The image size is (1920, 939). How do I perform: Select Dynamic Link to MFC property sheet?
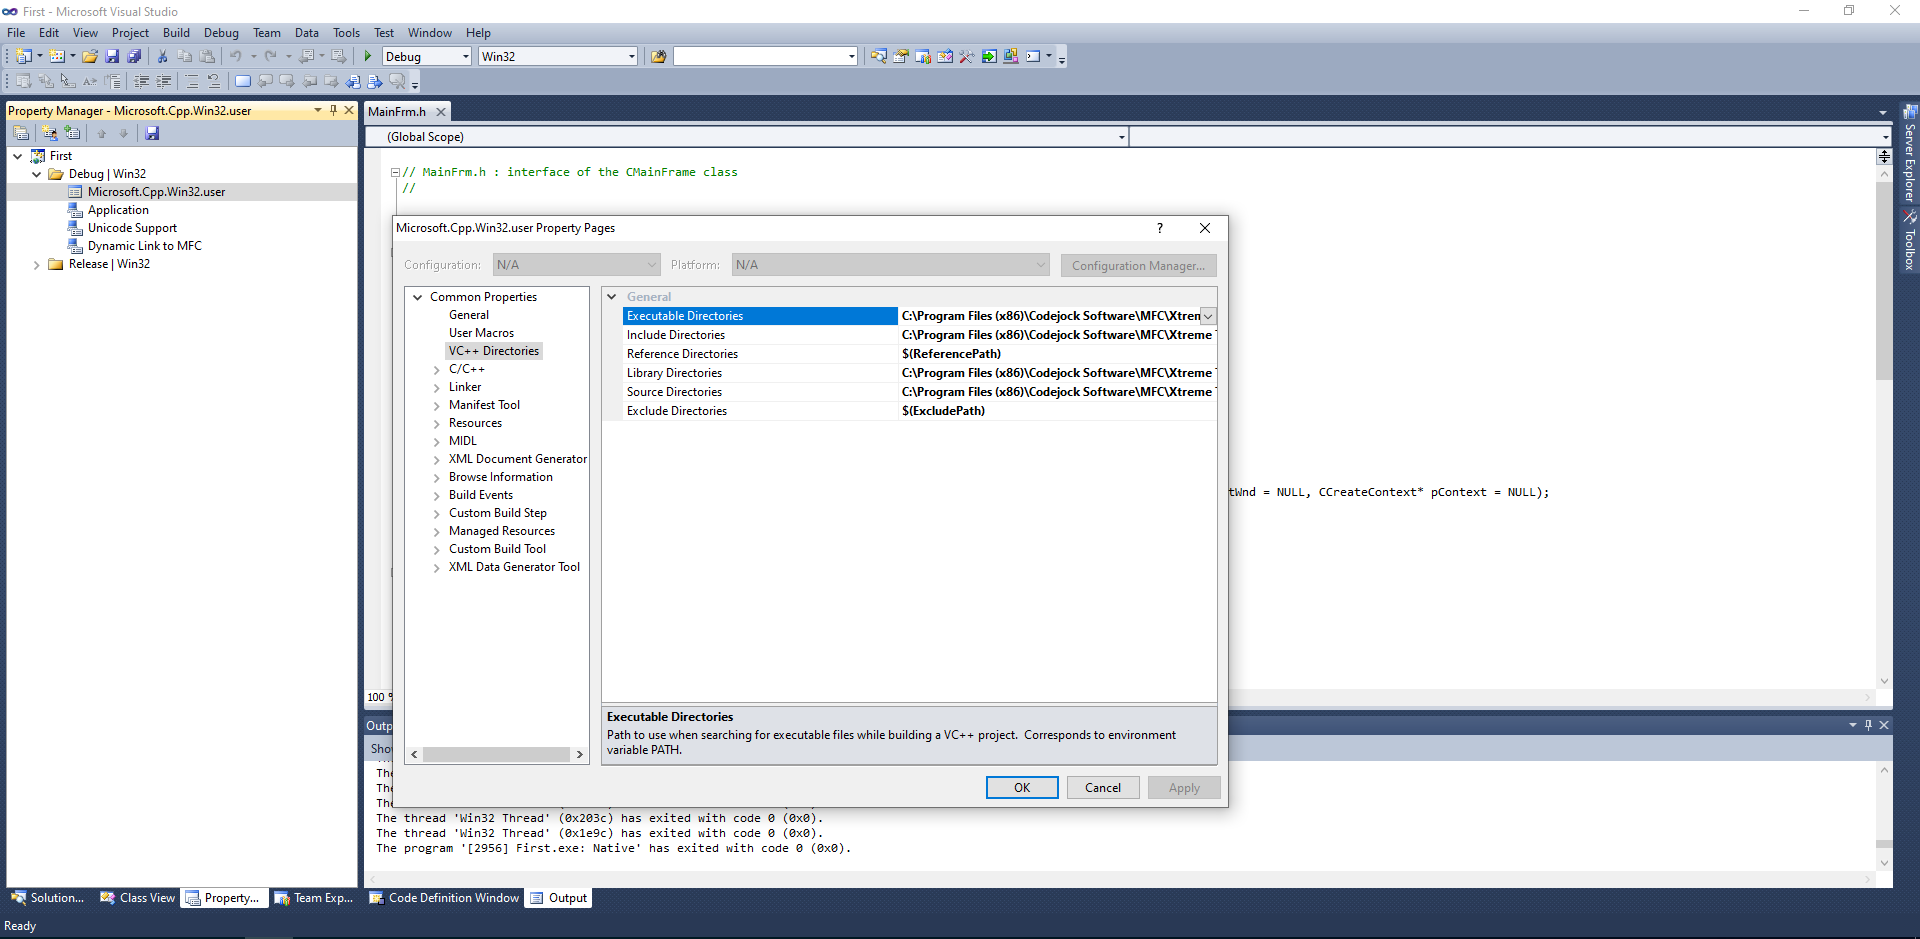[144, 246]
